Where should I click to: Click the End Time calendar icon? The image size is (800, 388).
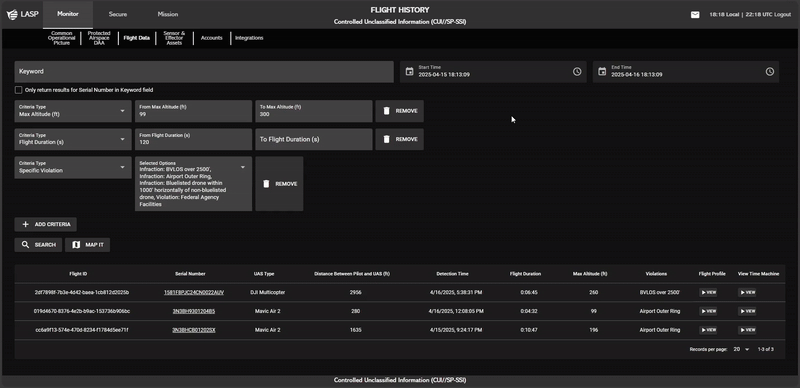602,71
